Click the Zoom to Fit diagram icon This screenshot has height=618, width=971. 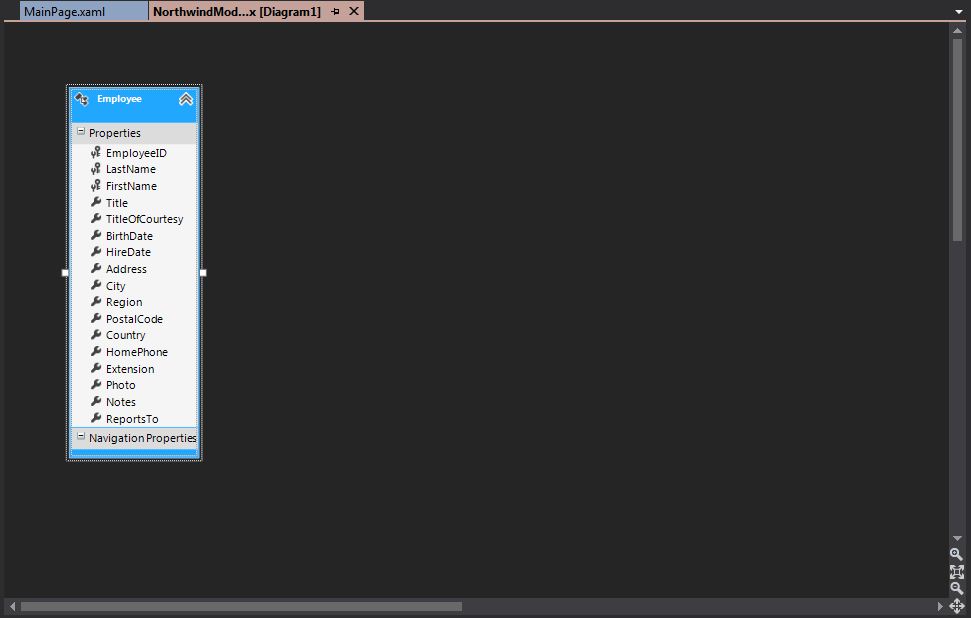click(956, 572)
